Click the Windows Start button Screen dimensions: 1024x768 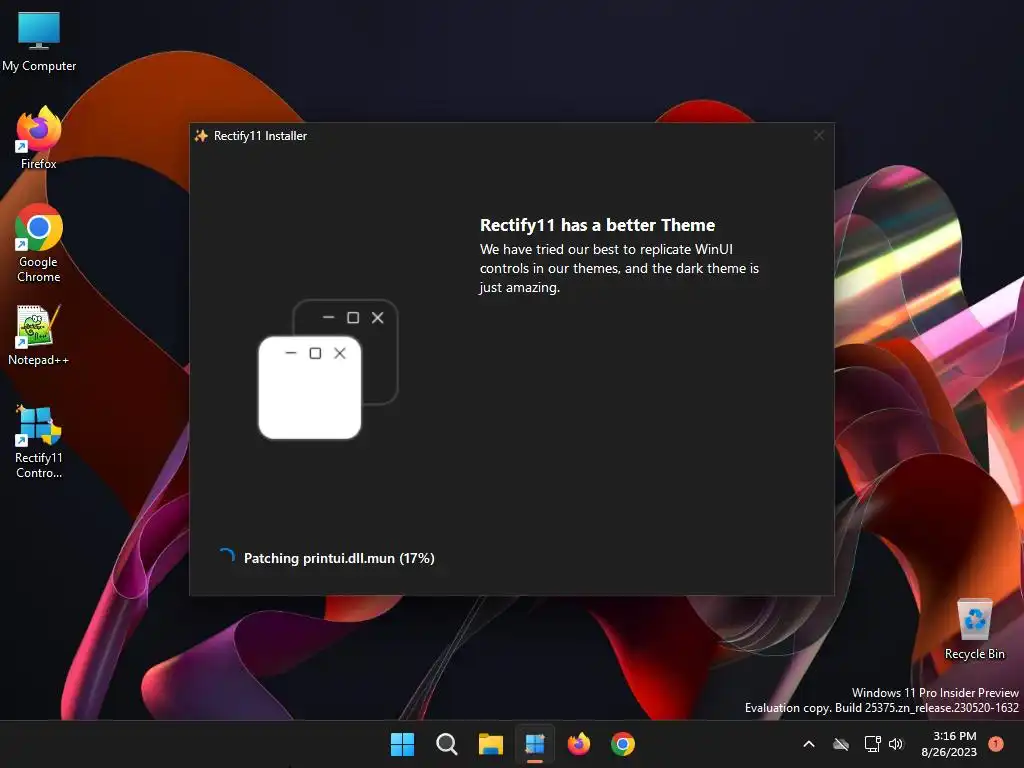click(402, 744)
